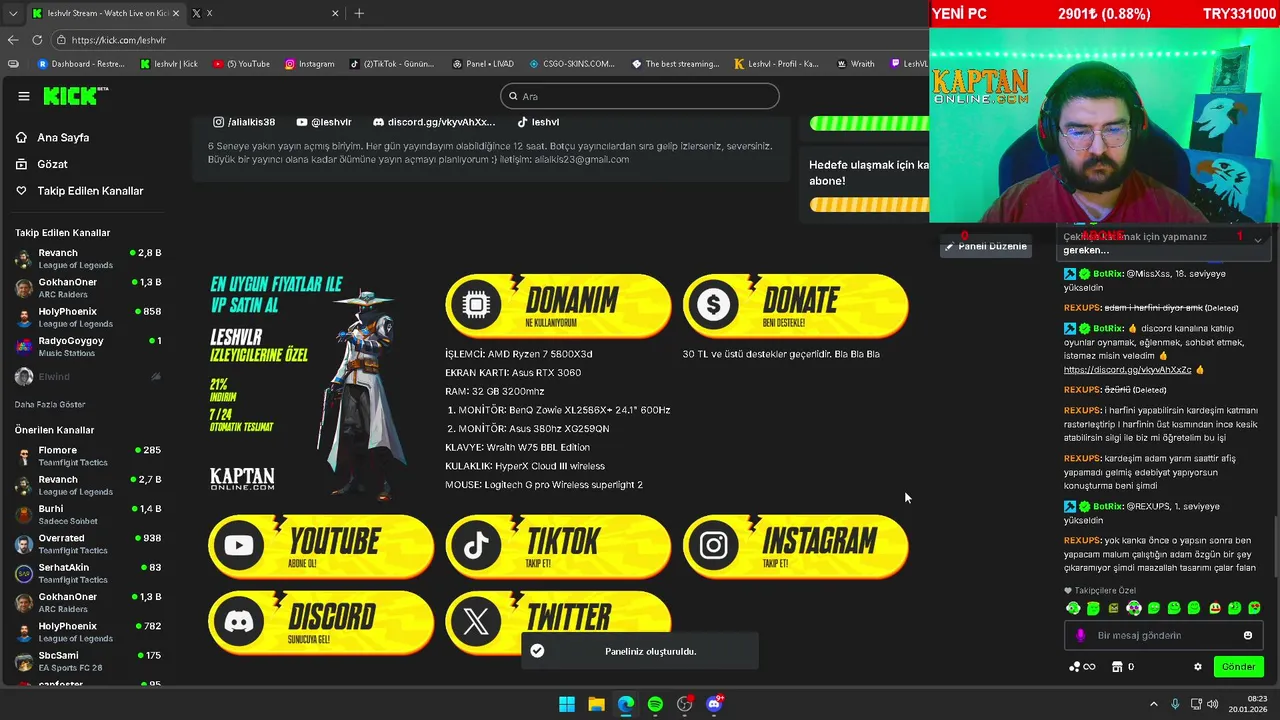Image resolution: width=1280 pixels, height=720 pixels.
Task: Click the Ara search field
Action: [x=640, y=96]
